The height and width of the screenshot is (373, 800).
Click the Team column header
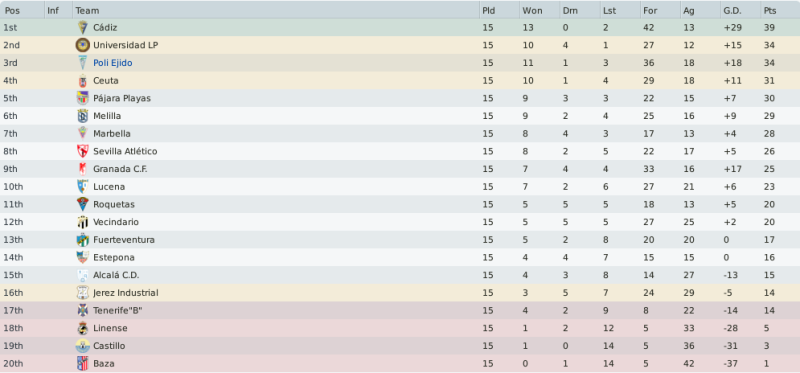(x=276, y=10)
